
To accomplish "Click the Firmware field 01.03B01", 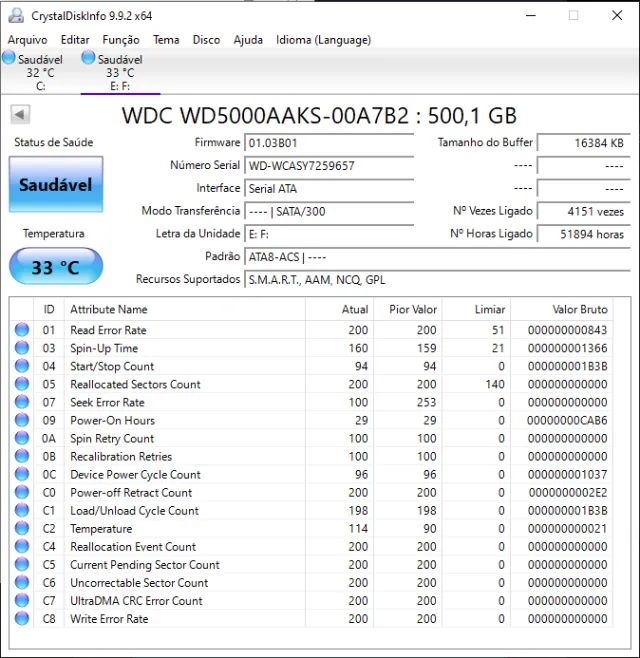I will pos(329,143).
